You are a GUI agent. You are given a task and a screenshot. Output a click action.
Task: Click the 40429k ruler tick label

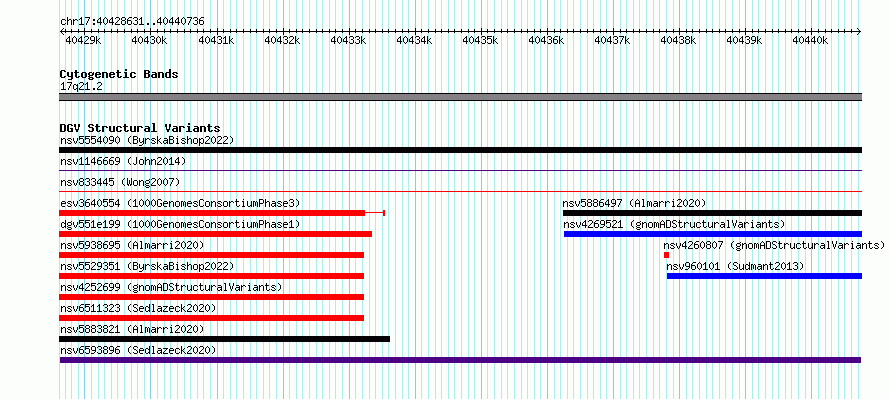[x=83, y=40]
